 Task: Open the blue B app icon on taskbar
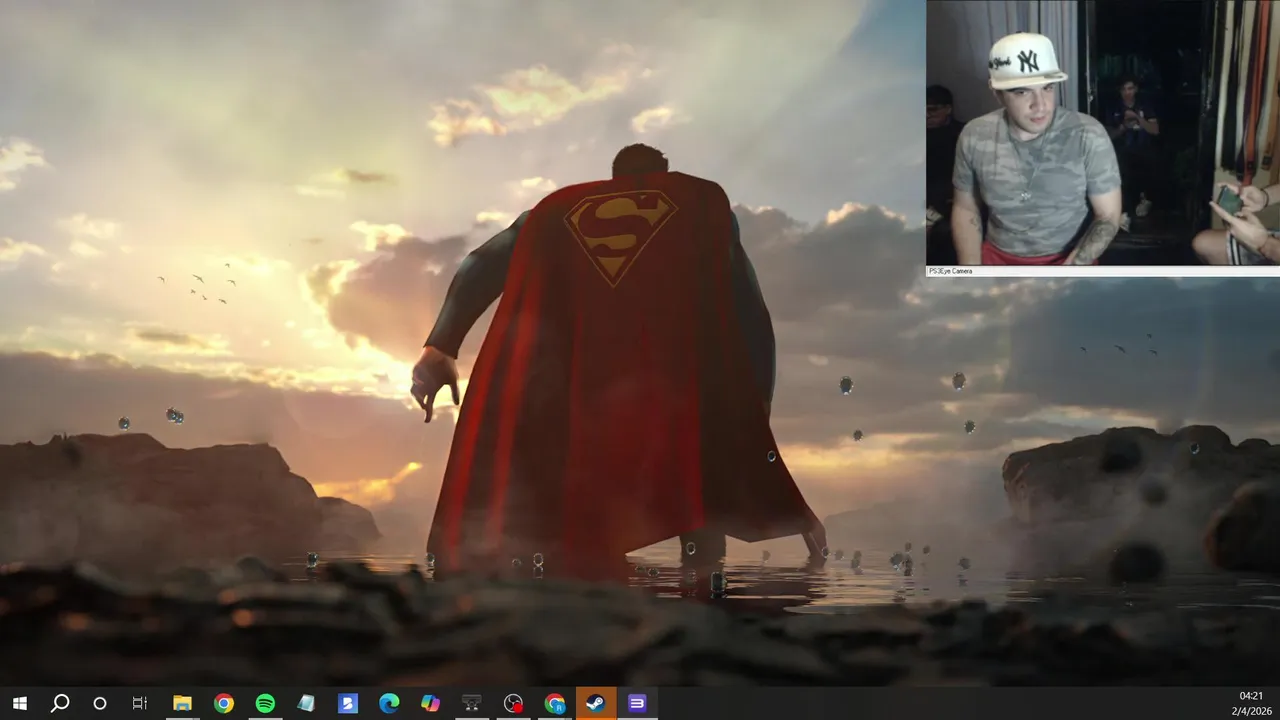347,704
